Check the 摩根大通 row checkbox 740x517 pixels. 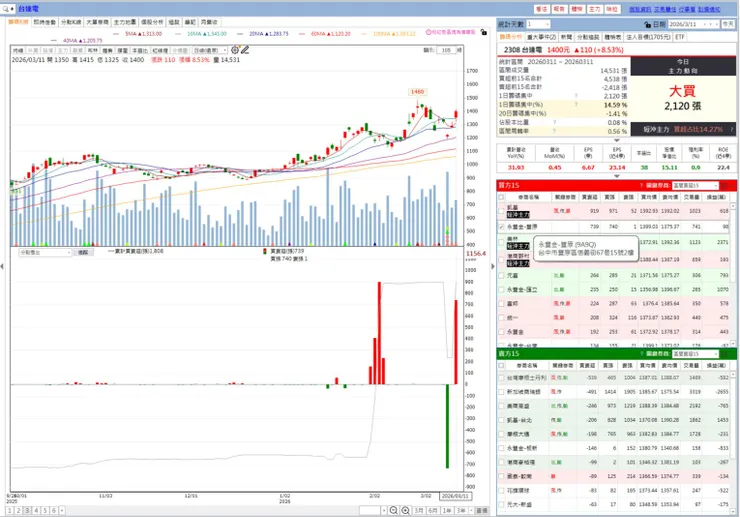tap(501, 434)
